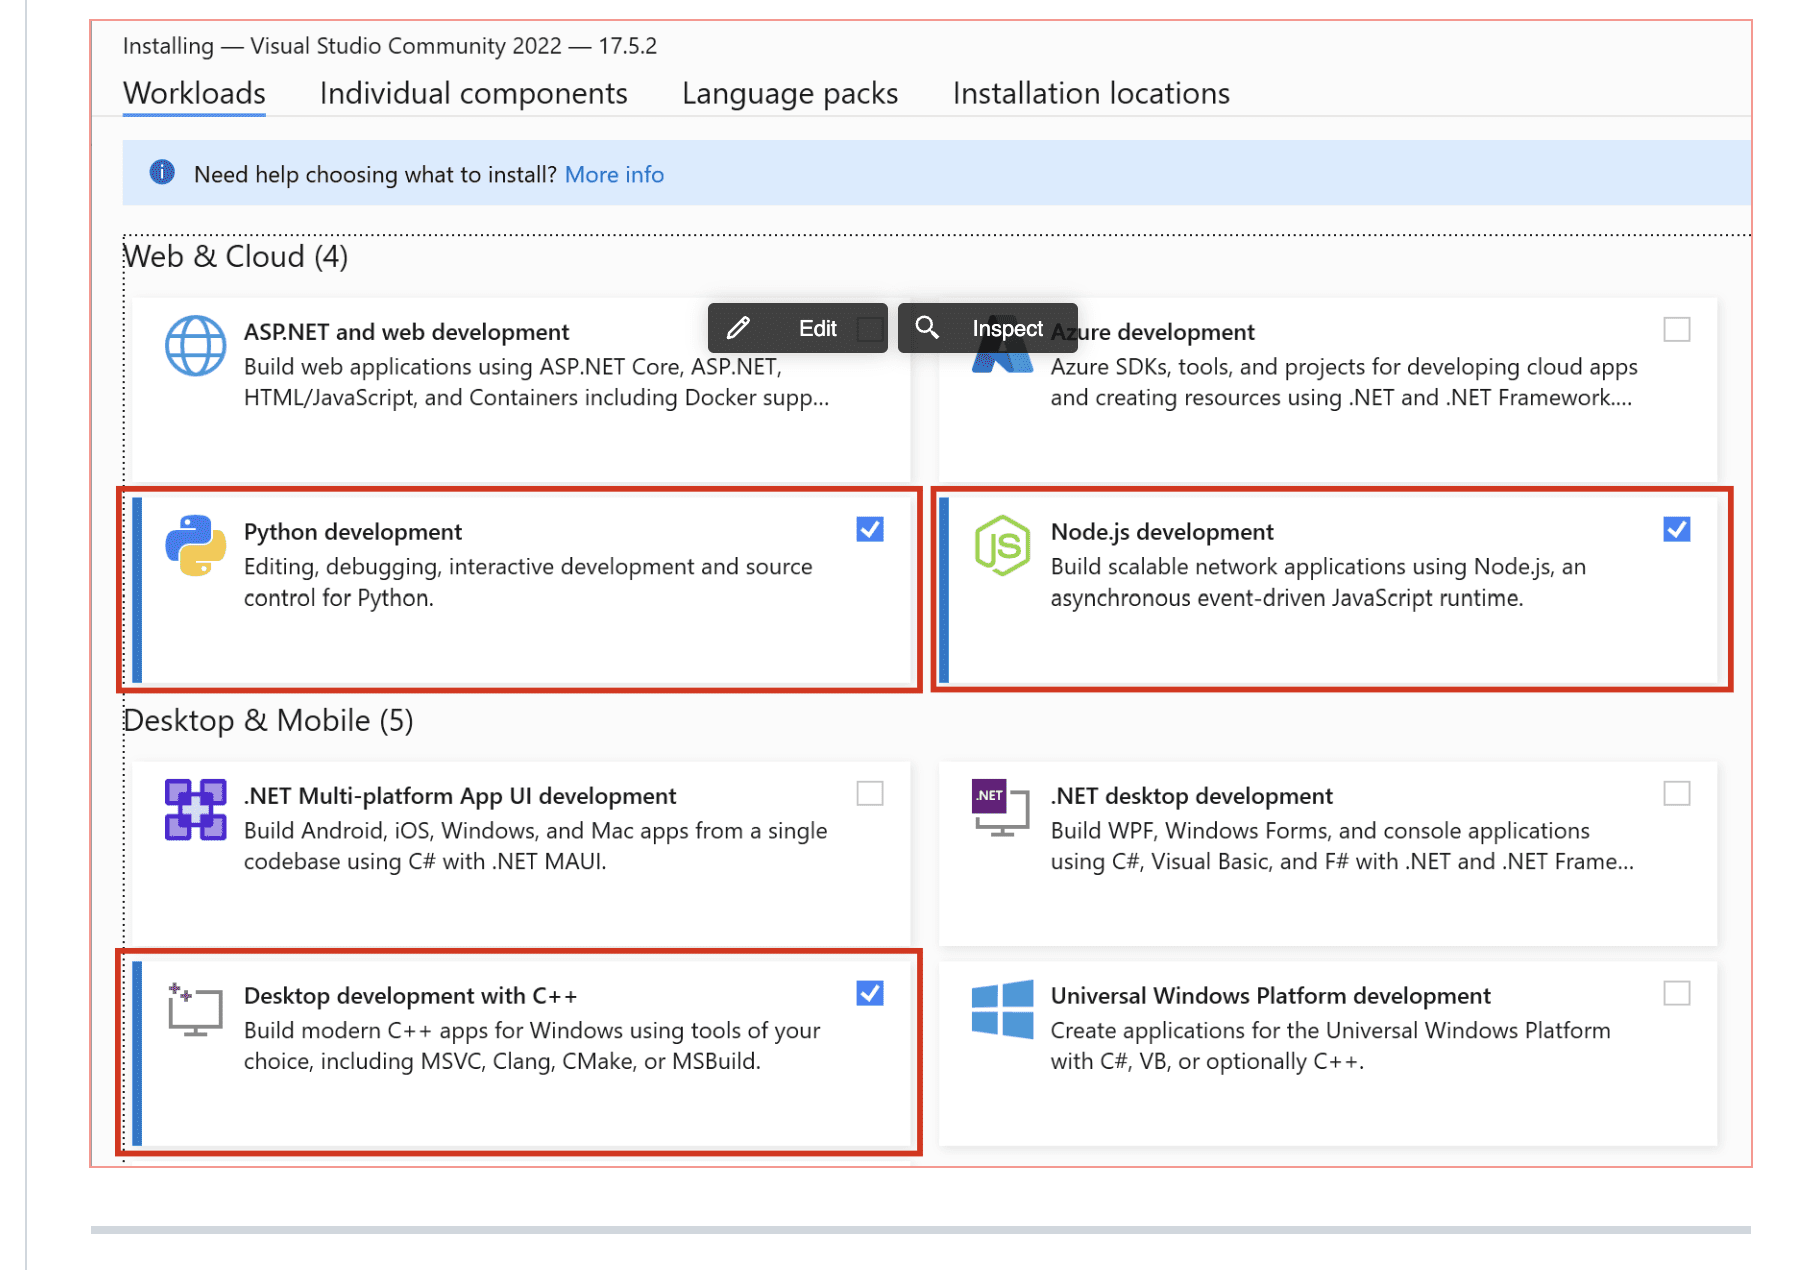Viewport: 1810px width, 1270px height.
Task: Open the Language packs tab
Action: [790, 93]
